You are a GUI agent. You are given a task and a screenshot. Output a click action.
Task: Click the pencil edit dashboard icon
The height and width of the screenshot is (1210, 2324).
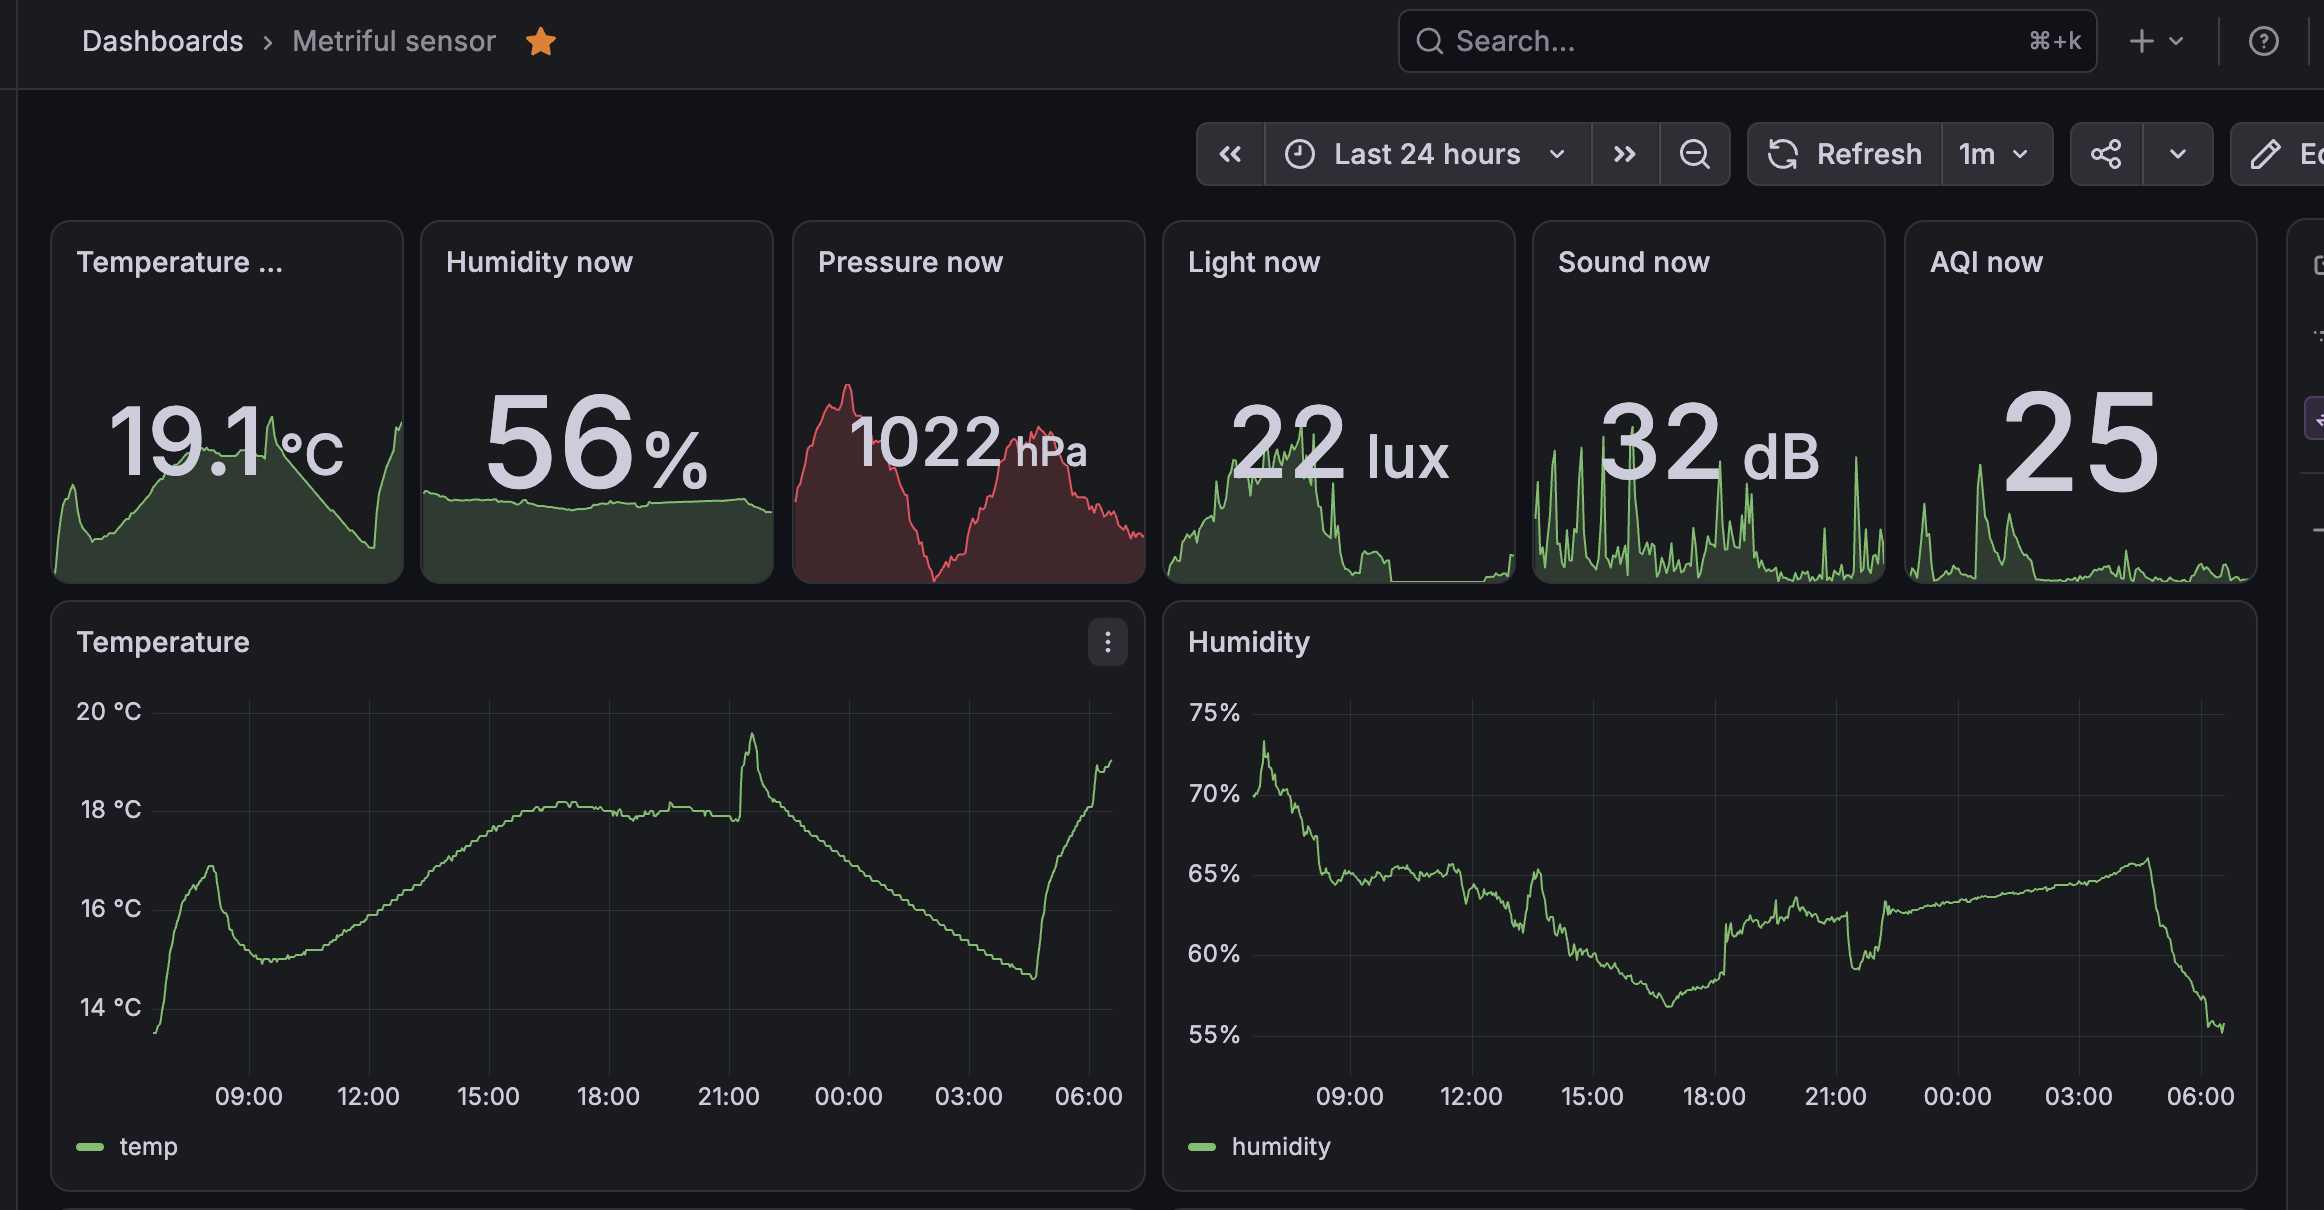point(2265,154)
